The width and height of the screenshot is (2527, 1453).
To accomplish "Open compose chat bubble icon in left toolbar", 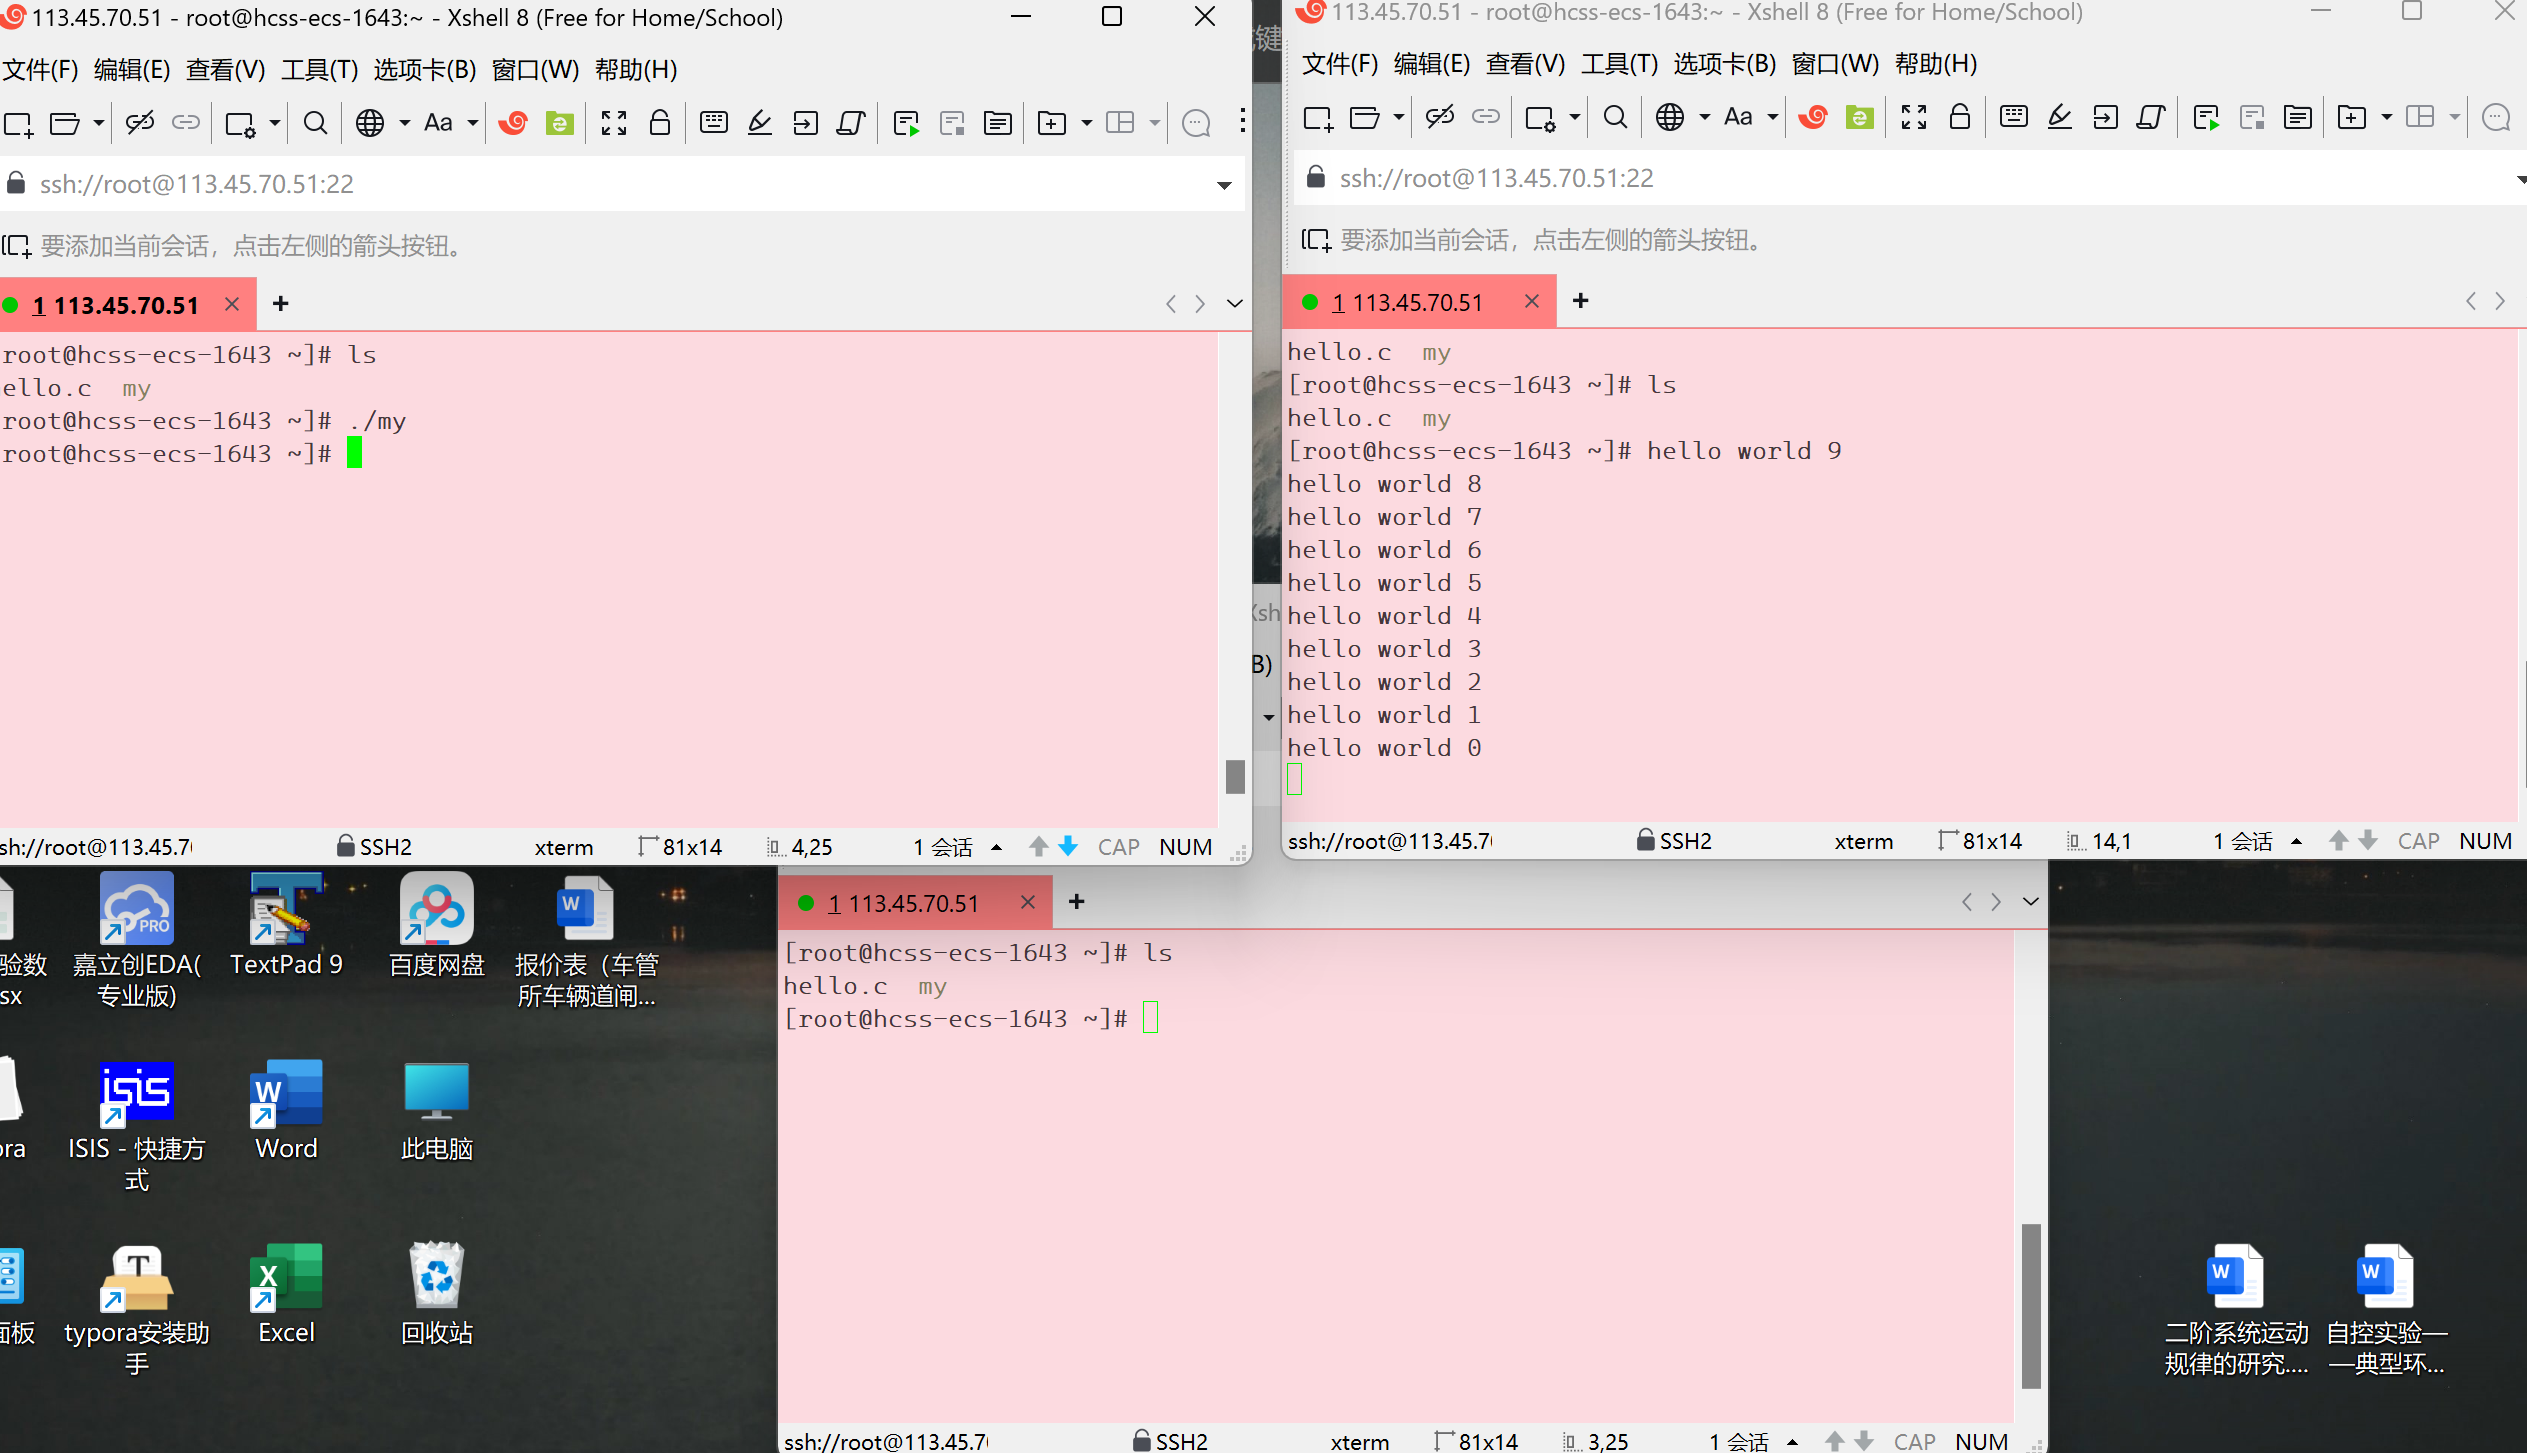I will pos(1196,123).
